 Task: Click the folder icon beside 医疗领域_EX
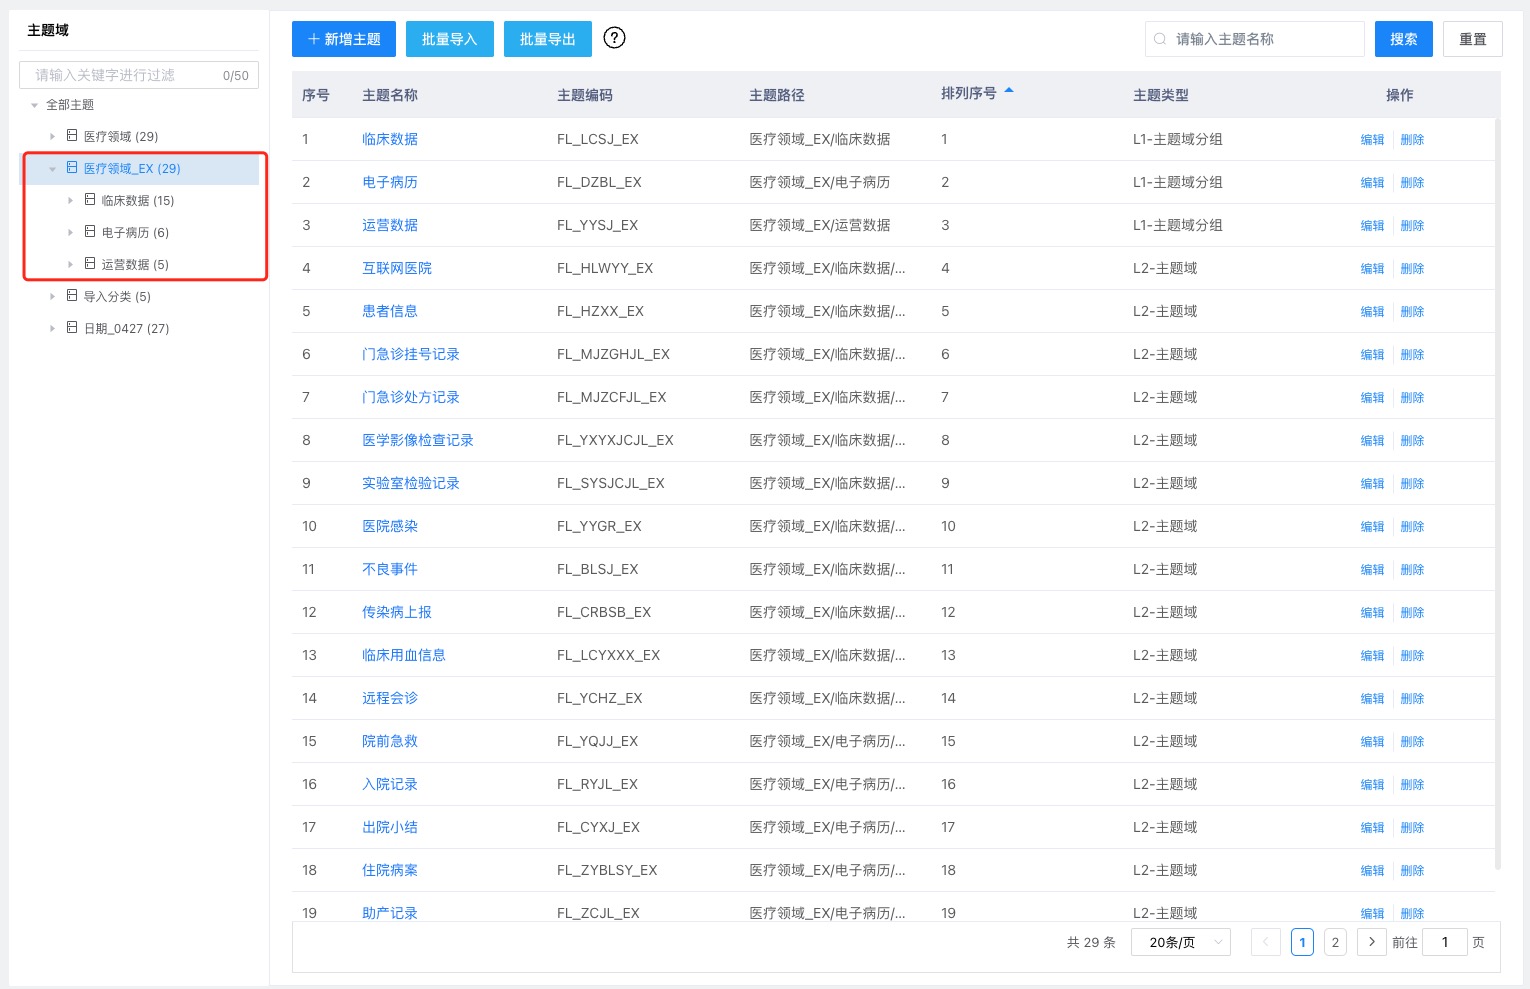pyautogui.click(x=72, y=168)
